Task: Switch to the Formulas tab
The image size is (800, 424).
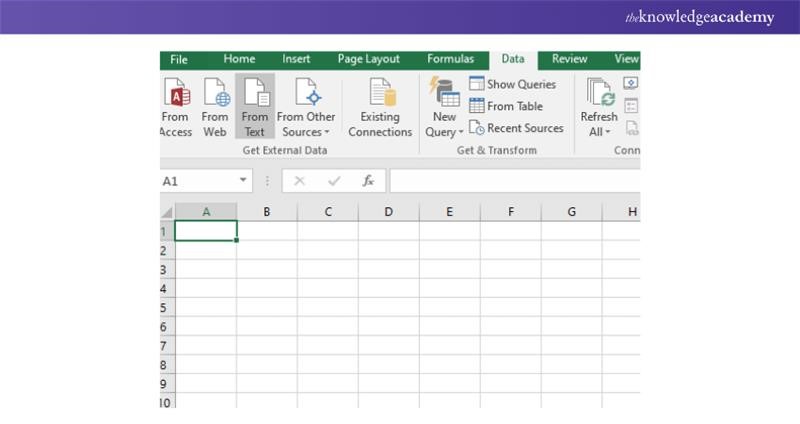Action: [450, 60]
